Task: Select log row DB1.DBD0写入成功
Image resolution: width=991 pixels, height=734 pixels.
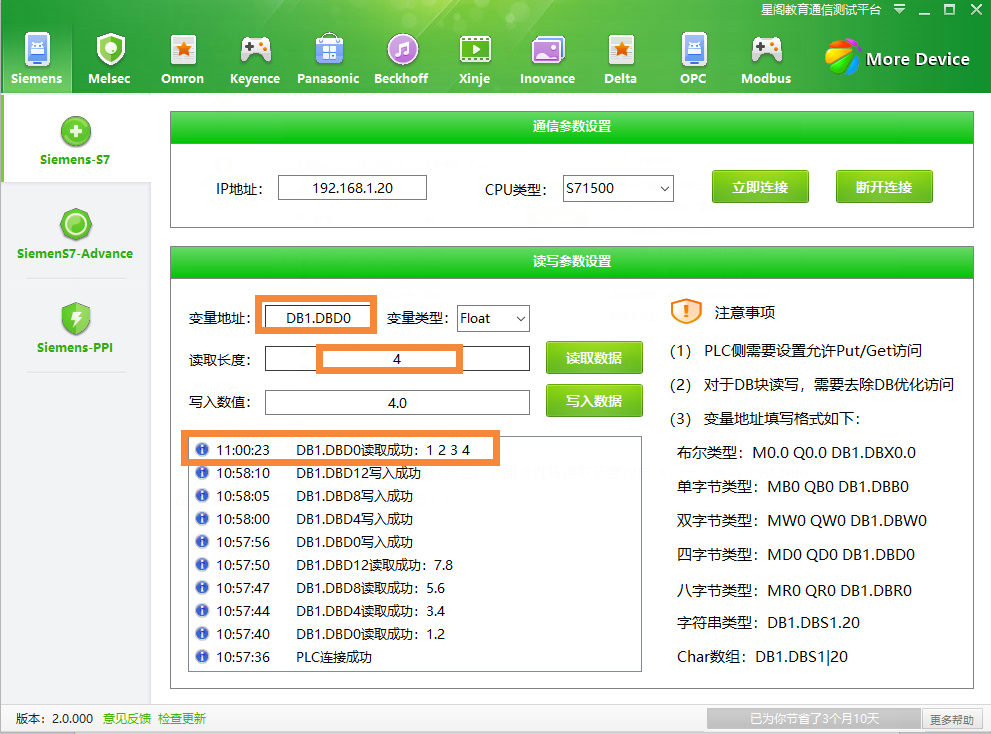Action: click(x=415, y=542)
